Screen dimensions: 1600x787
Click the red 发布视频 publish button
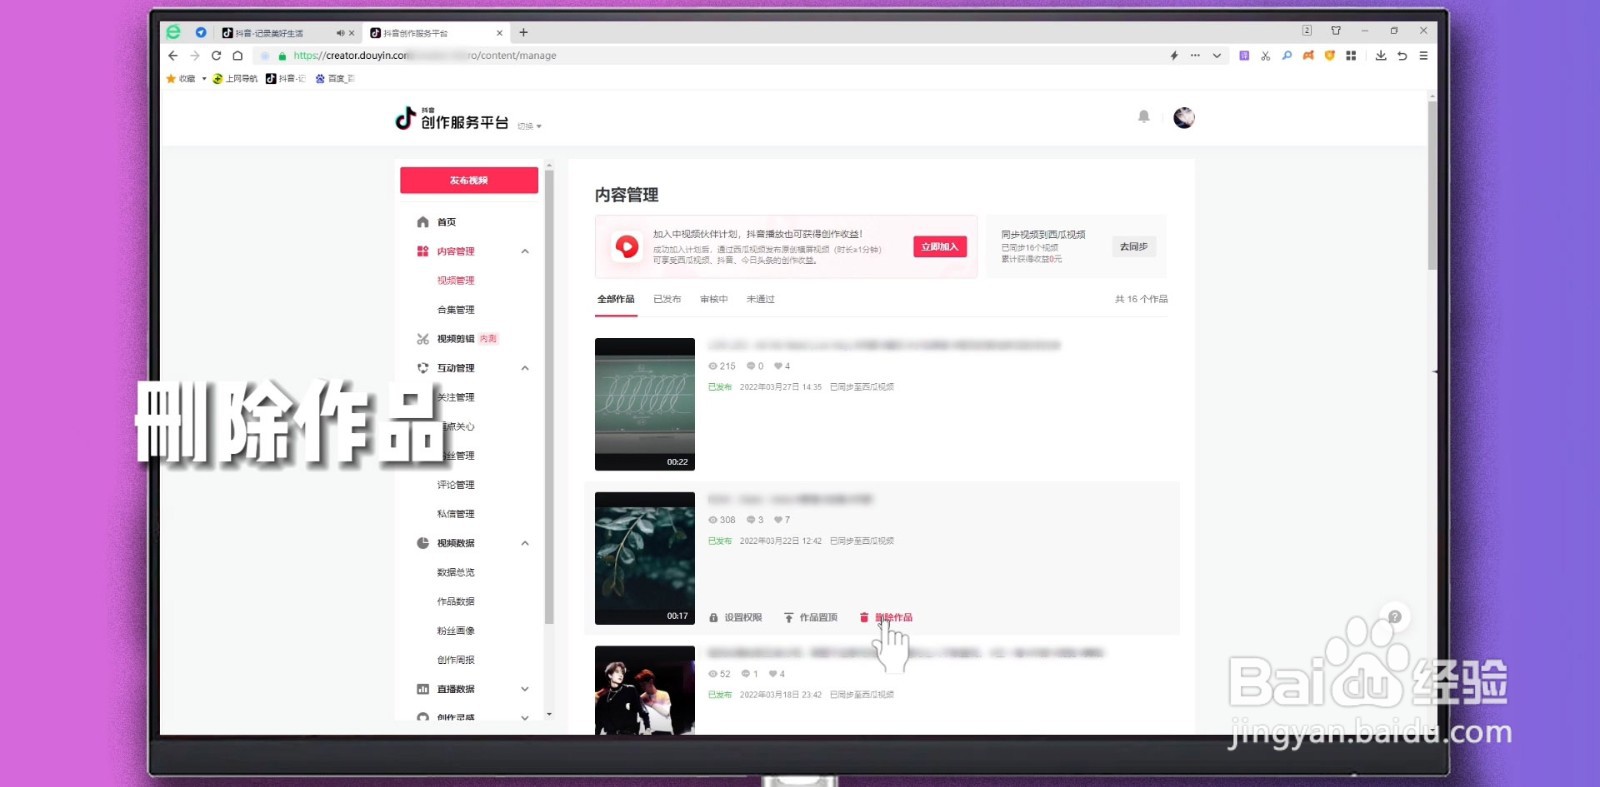[469, 180]
